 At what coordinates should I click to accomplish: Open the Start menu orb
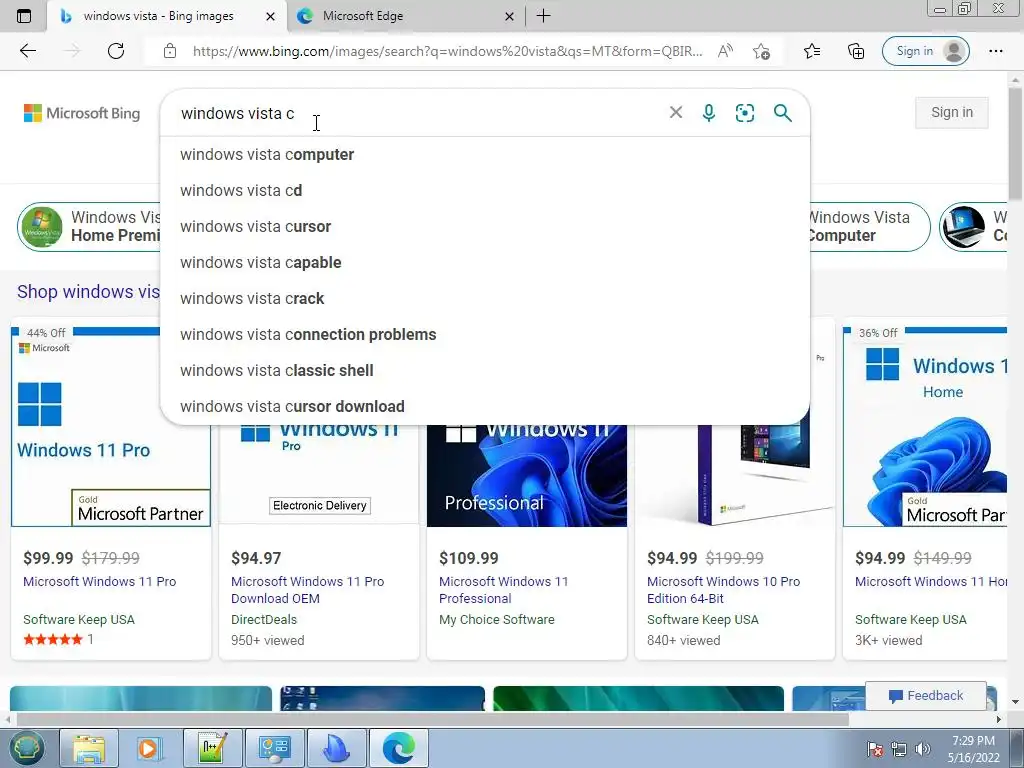26,748
